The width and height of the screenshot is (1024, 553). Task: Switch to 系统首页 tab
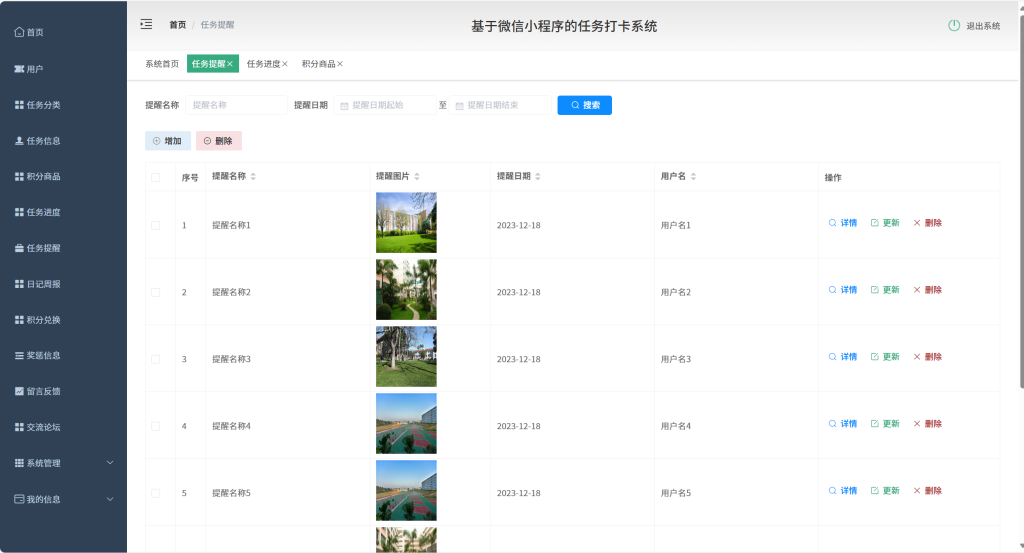(x=162, y=64)
